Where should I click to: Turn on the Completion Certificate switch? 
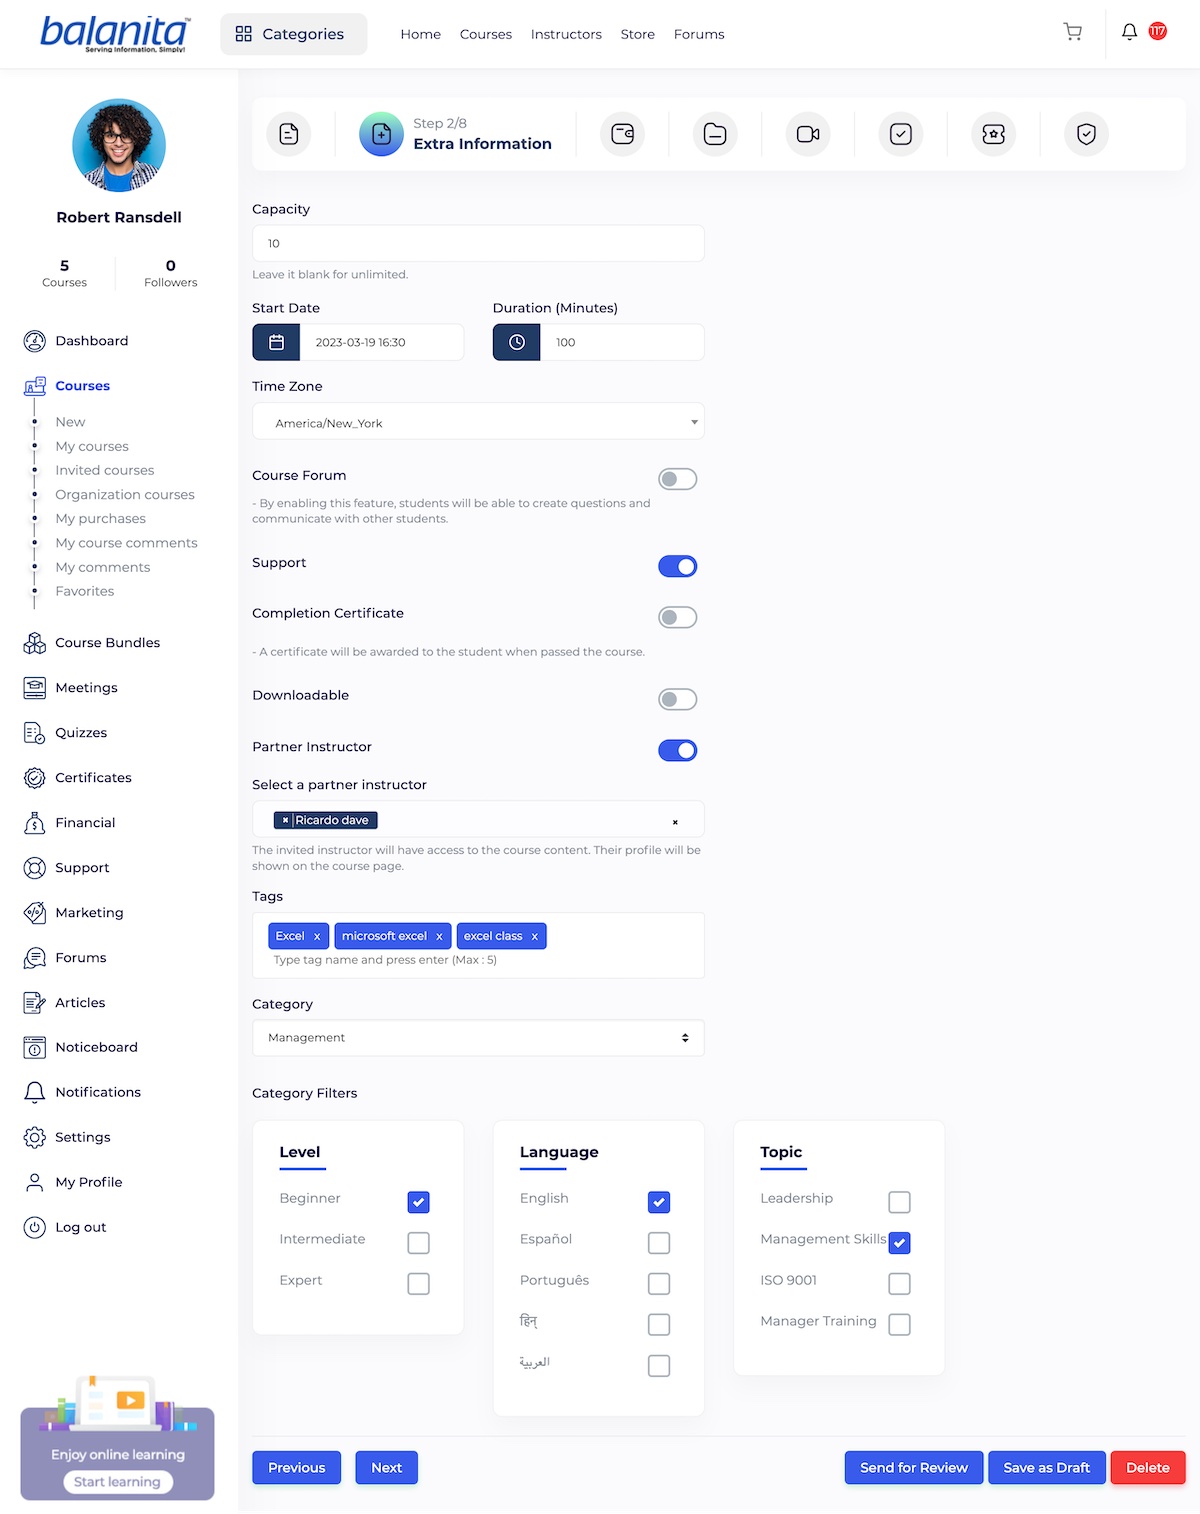coord(677,617)
